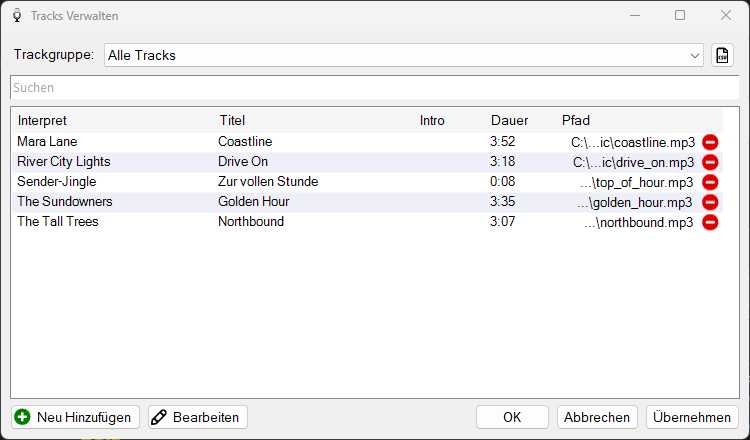Select The Sundowners artist cell
Viewport: 750px width, 440px height.
point(65,202)
